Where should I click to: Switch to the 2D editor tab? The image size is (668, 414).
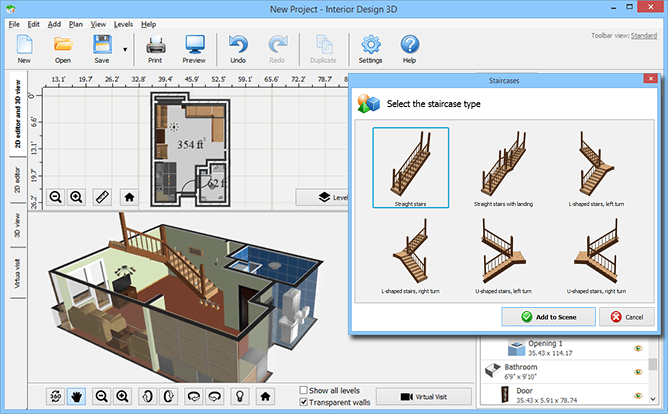pyautogui.click(x=17, y=180)
